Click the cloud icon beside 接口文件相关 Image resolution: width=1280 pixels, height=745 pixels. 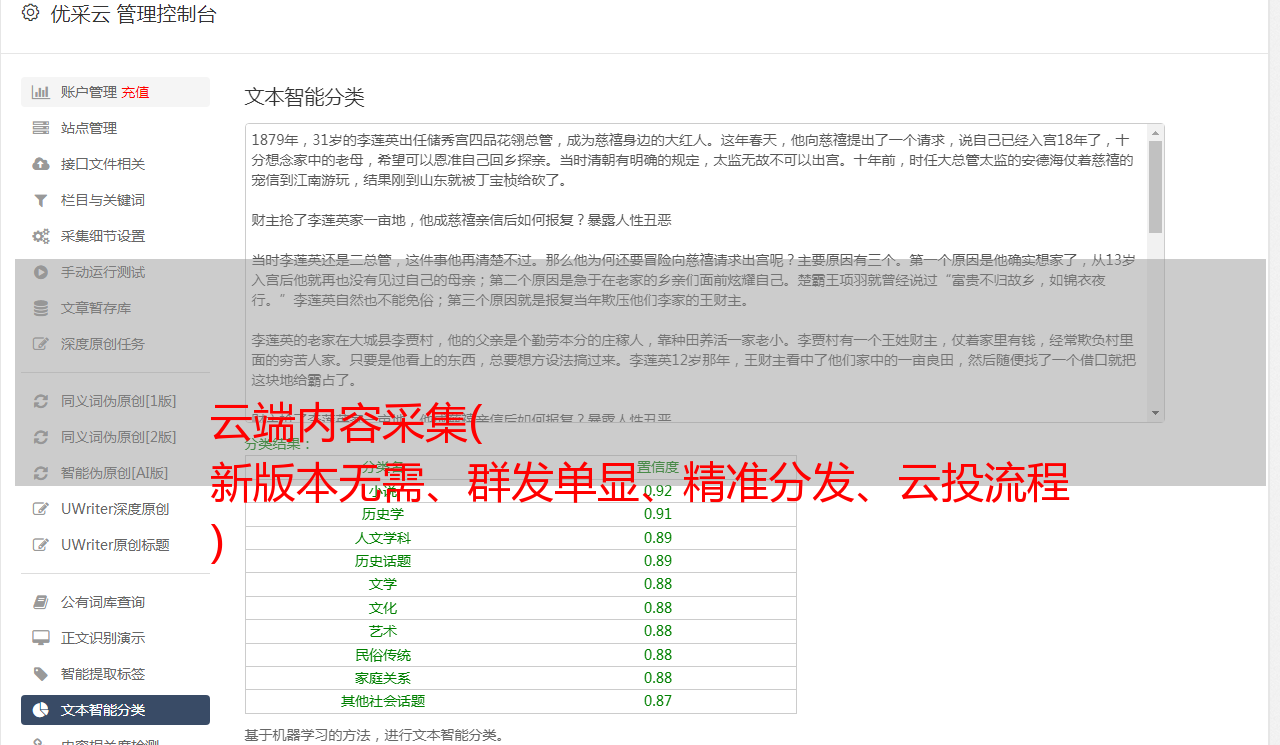click(41, 164)
